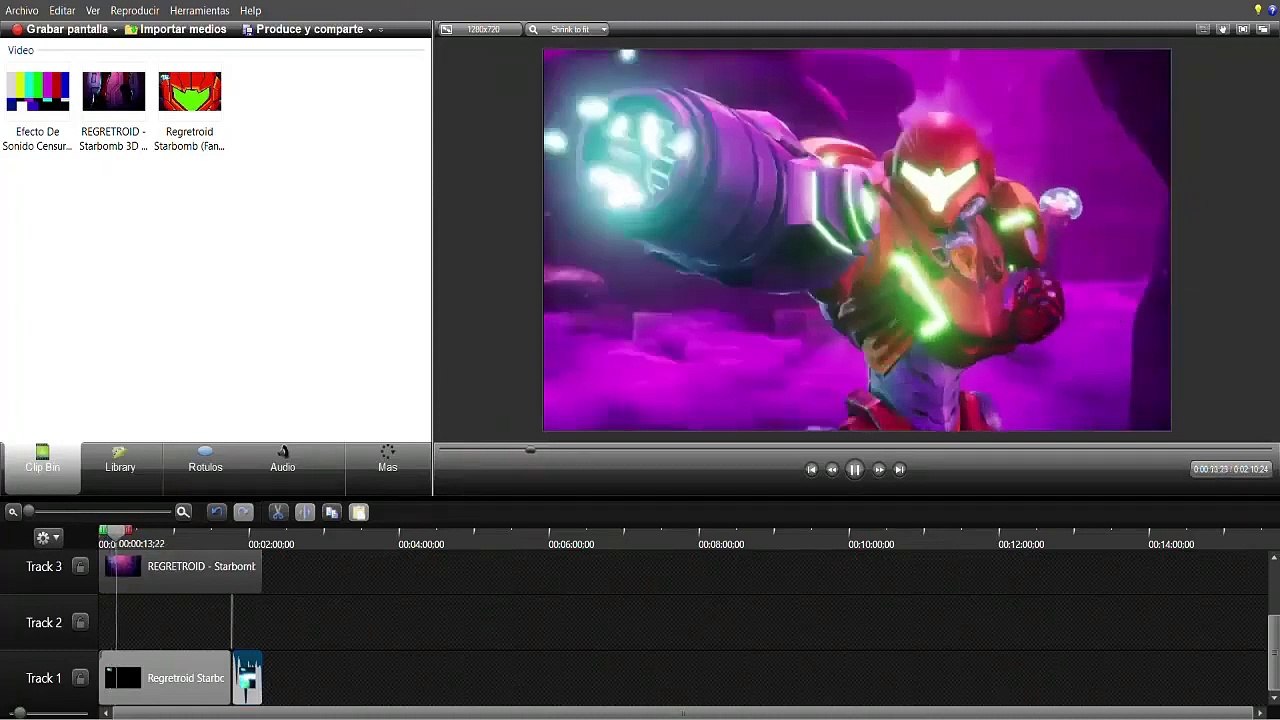1280x720 pixels.
Task: Click the timeline horizontal scrollbar
Action: tap(683, 713)
